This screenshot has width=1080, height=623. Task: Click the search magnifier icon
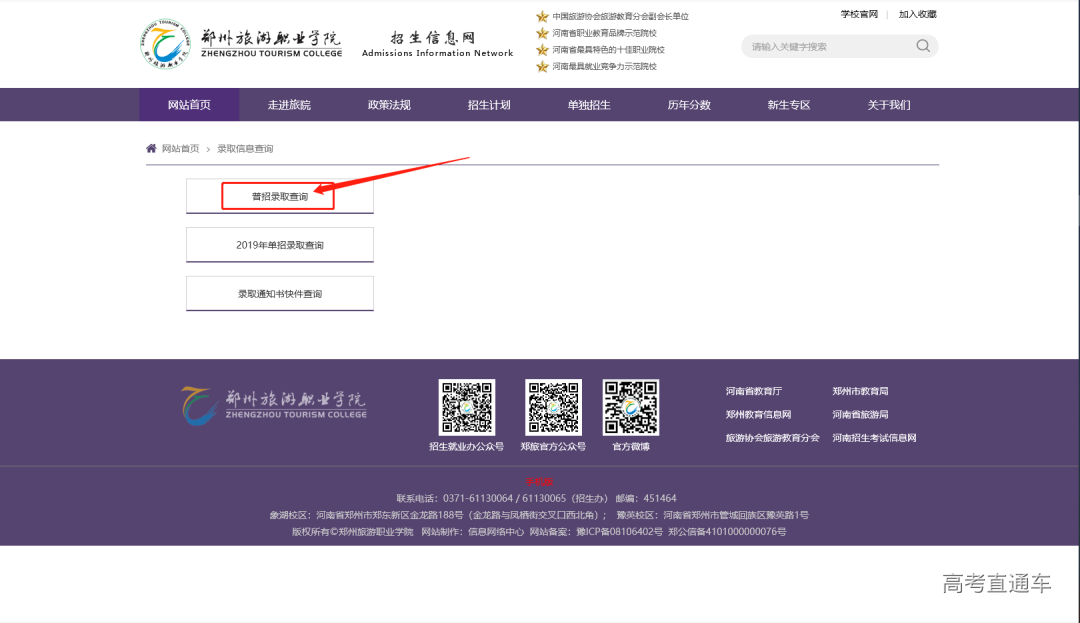pyautogui.click(x=922, y=46)
